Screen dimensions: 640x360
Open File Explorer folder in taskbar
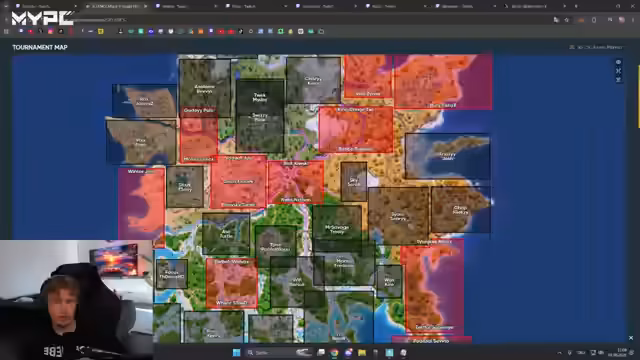362,352
